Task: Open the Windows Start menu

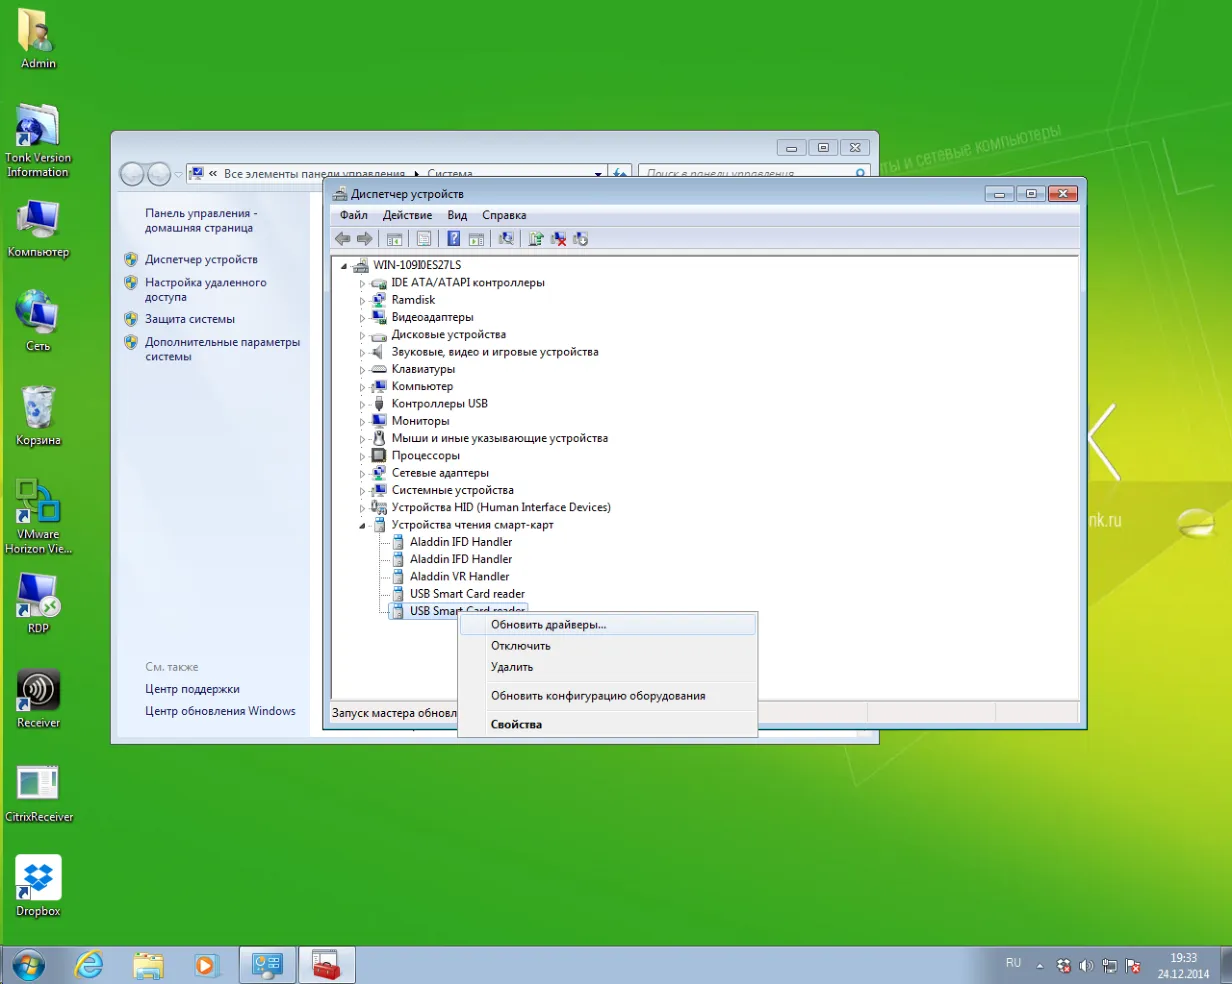Action: (x=28, y=965)
